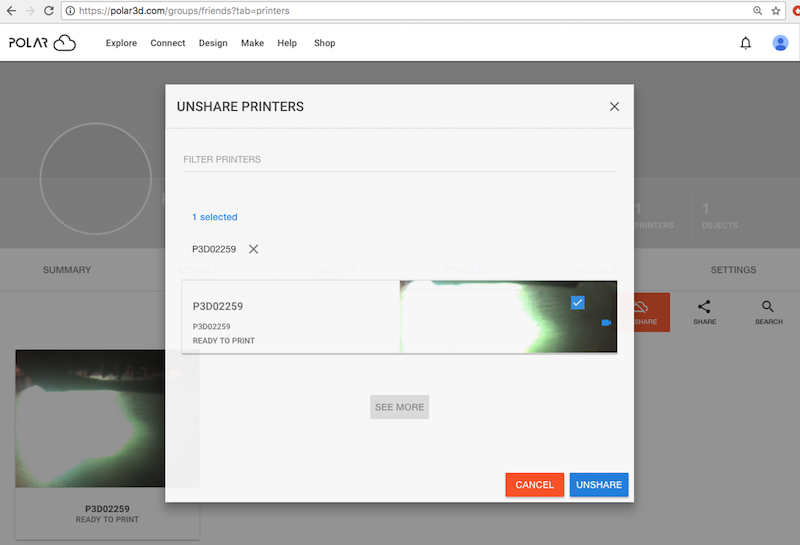The height and width of the screenshot is (545, 800).
Task: Click P3D02259 label under background thumbnail
Action: tap(107, 509)
